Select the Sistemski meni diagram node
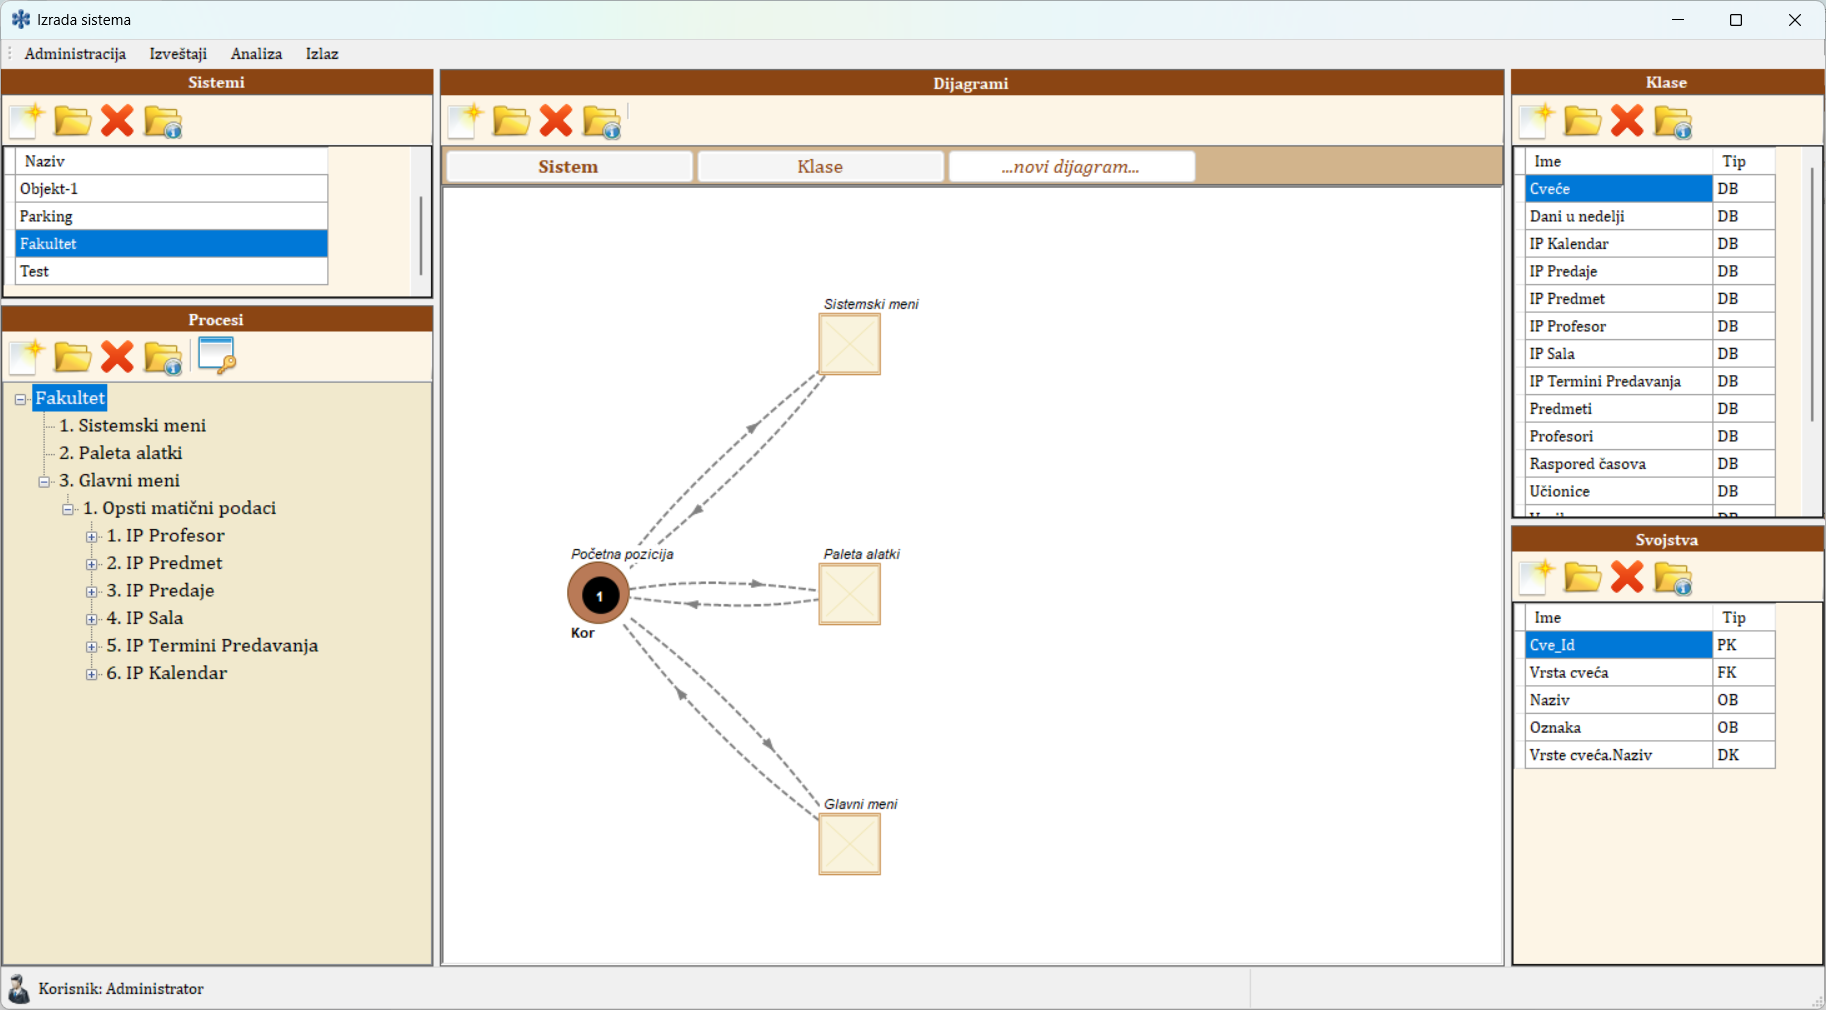This screenshot has height=1010, width=1826. point(849,344)
